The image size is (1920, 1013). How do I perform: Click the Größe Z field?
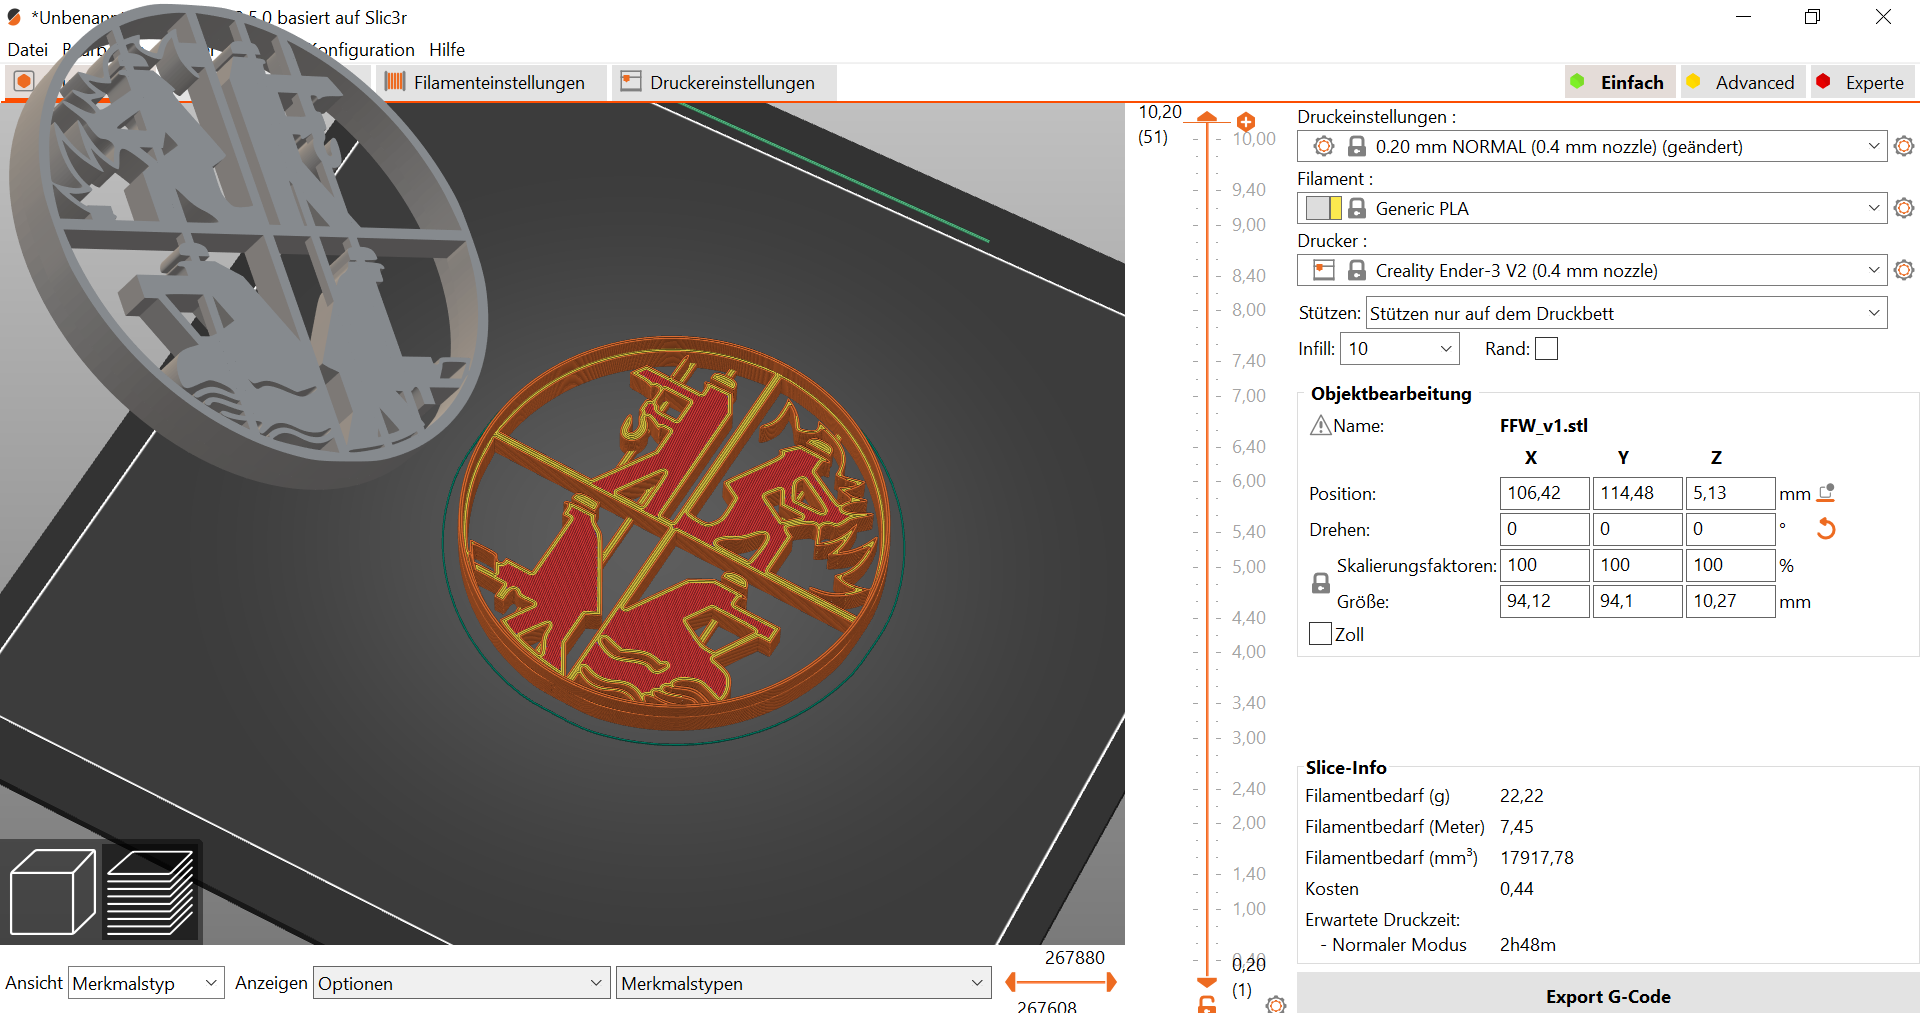[1730, 601]
